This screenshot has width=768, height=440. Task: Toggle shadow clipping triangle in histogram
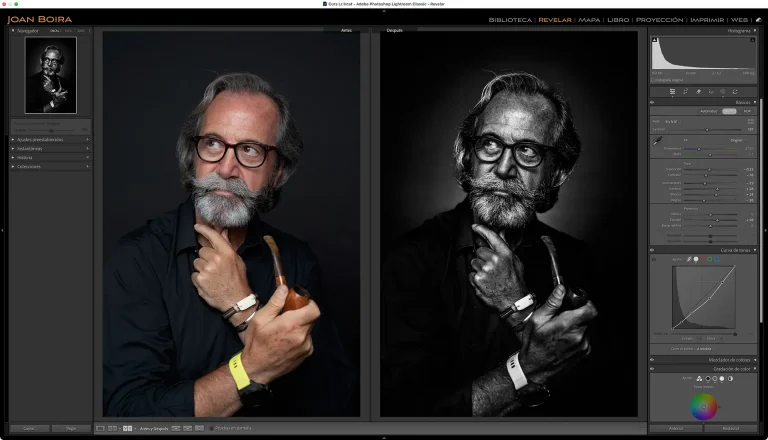(655, 40)
